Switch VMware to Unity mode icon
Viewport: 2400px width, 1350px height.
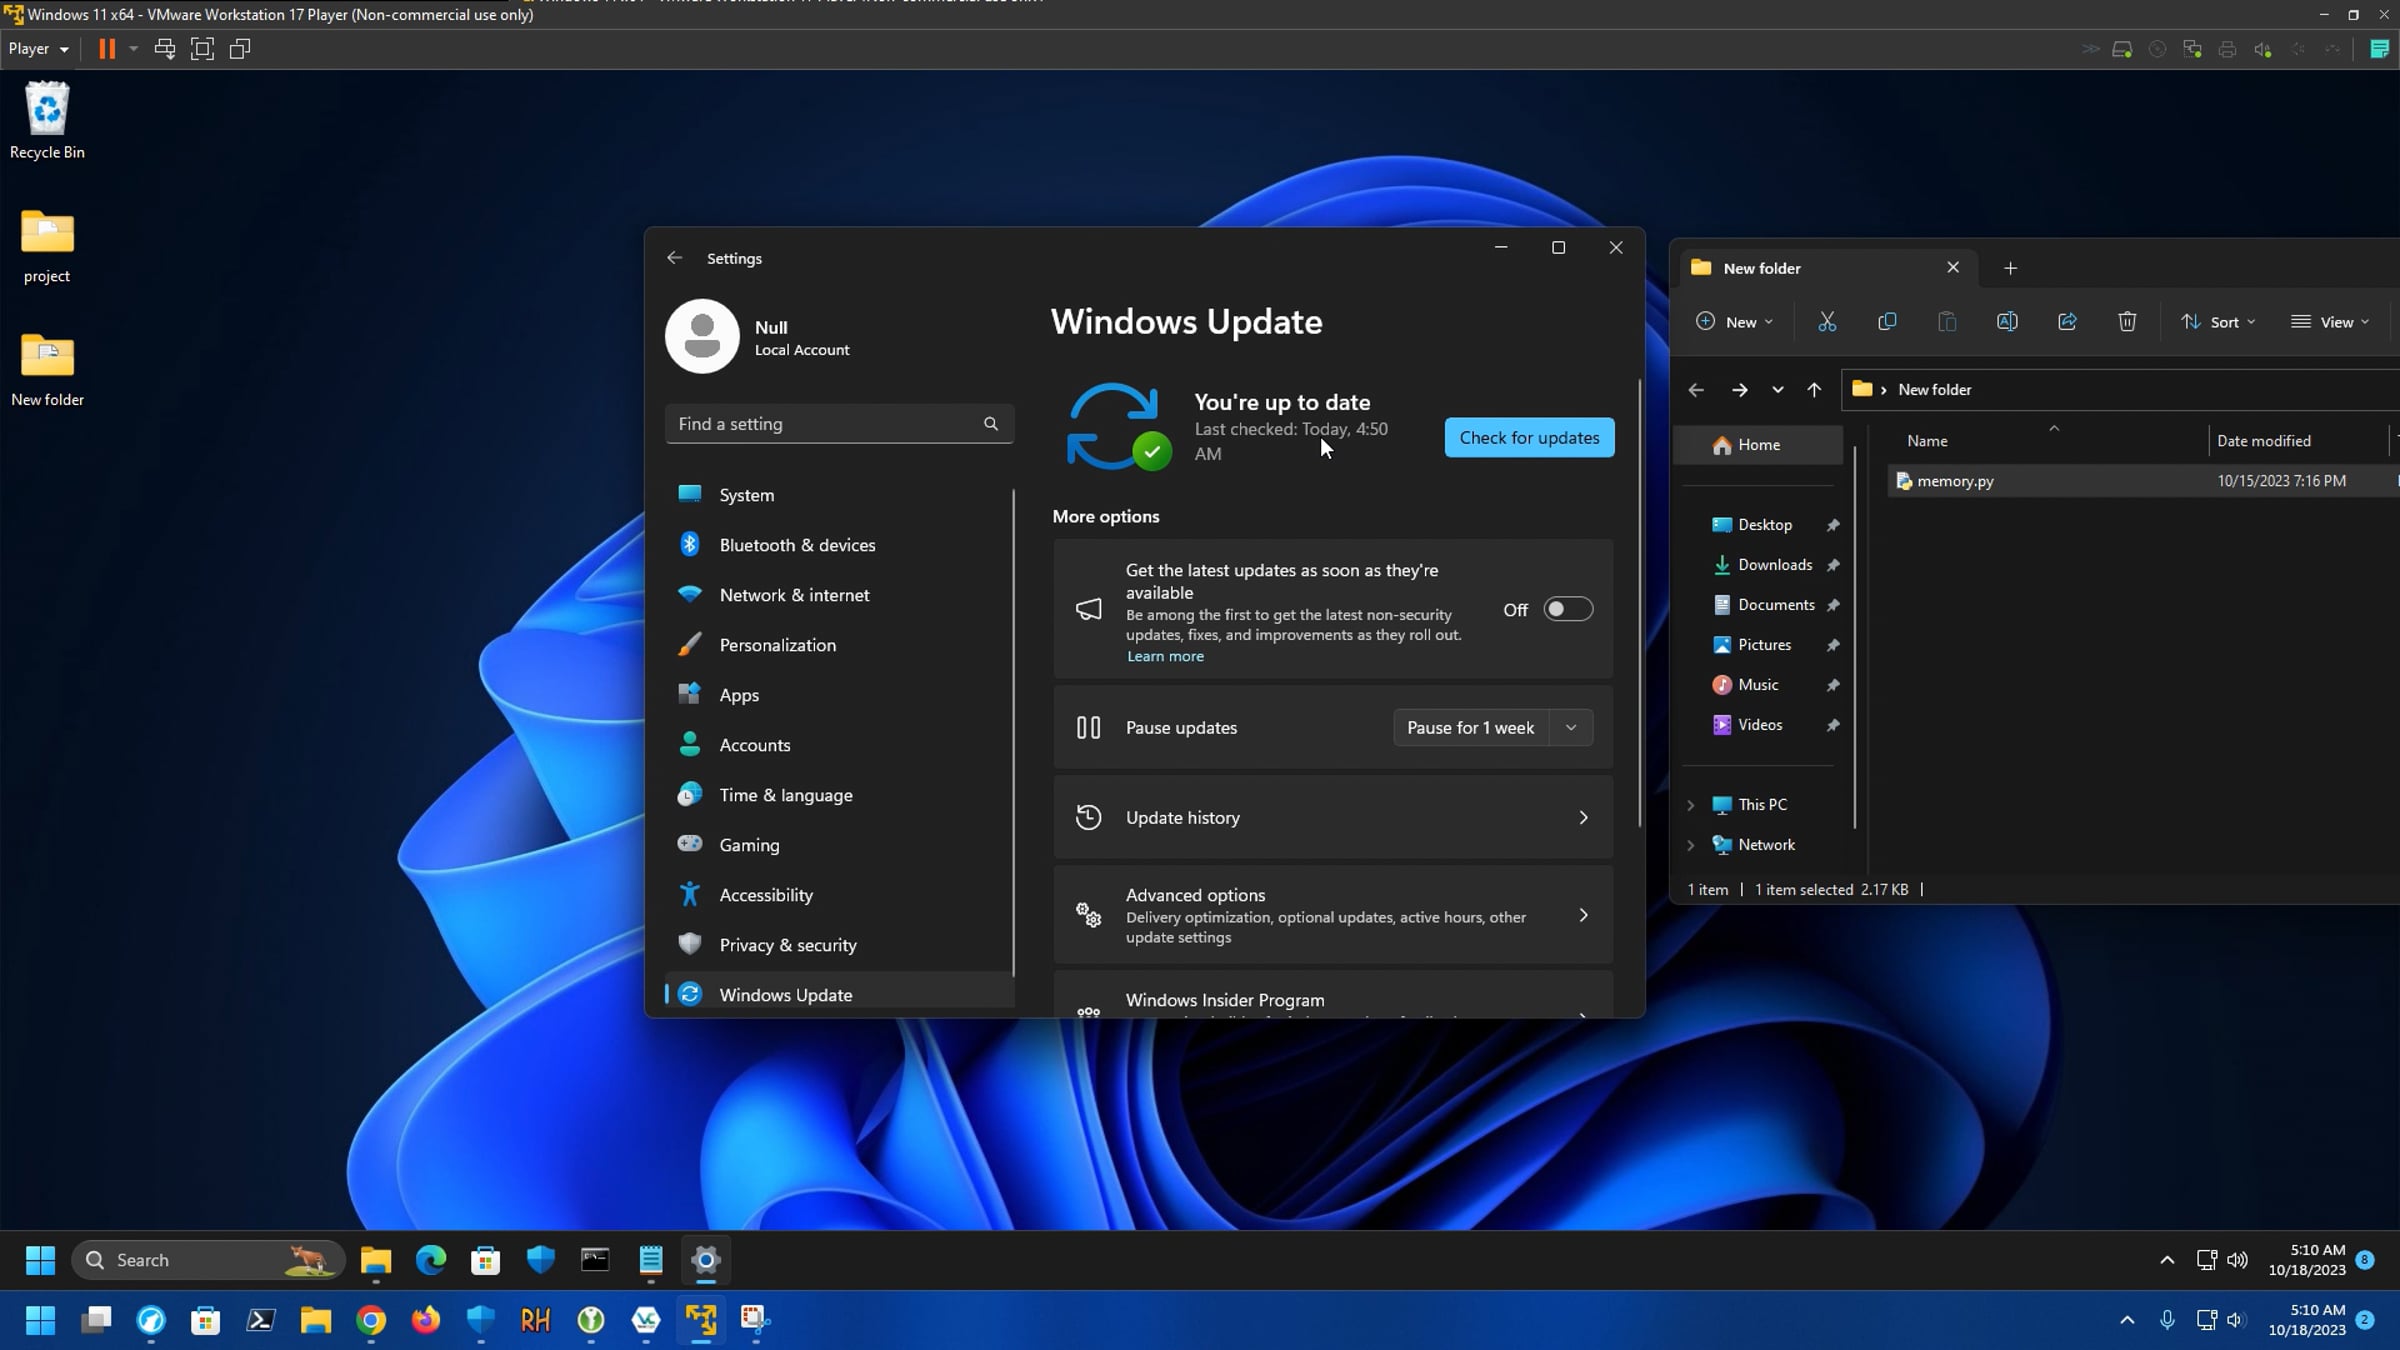tap(240, 49)
